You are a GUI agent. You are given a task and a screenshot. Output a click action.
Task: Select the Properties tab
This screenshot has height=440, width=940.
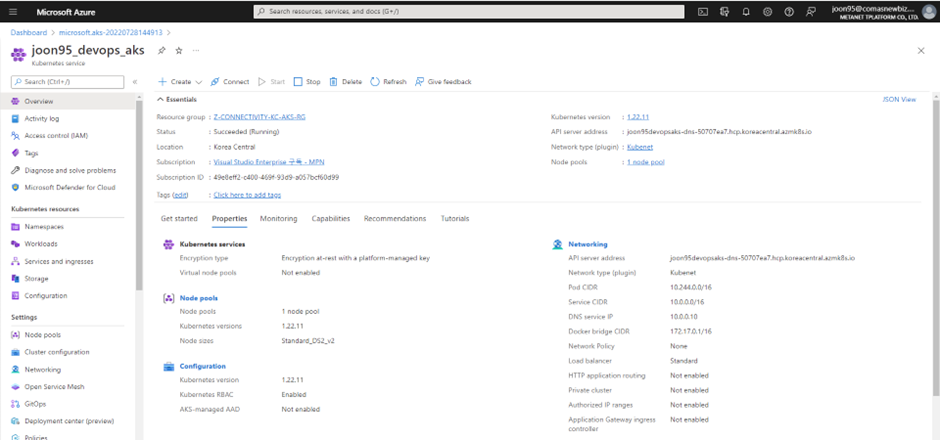230,219
